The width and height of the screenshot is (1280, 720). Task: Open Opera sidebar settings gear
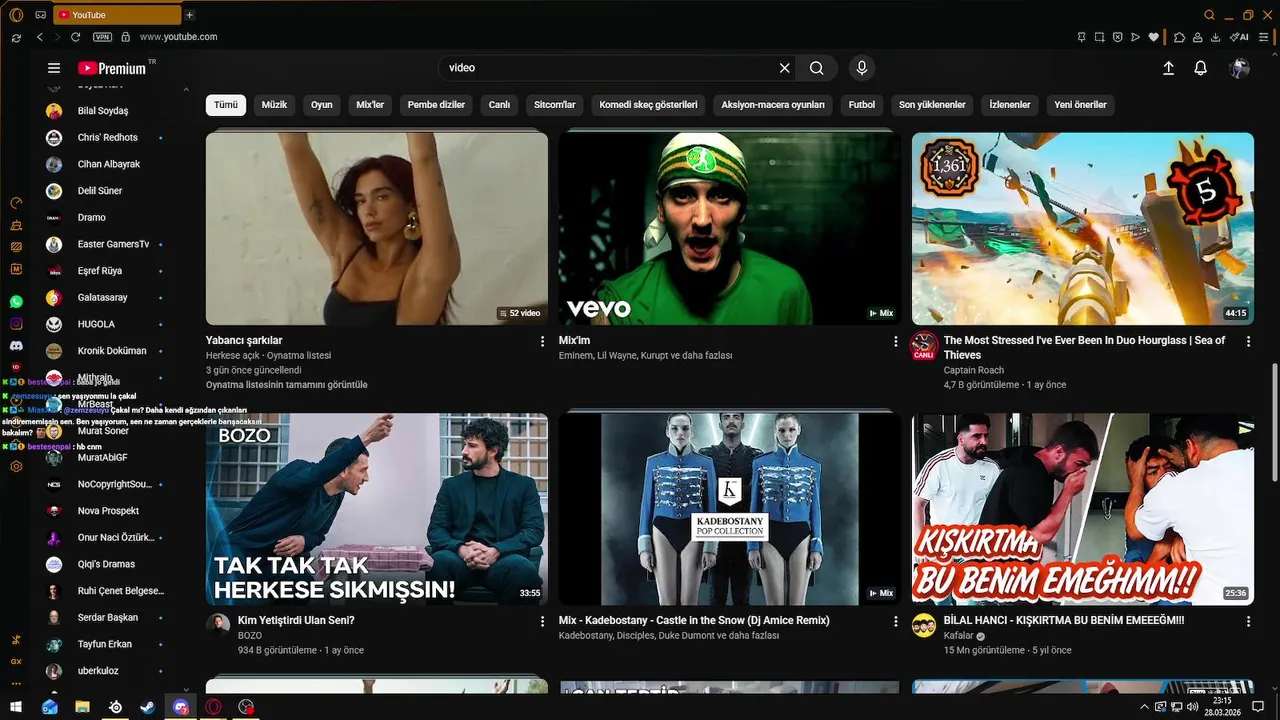click(x=16, y=466)
